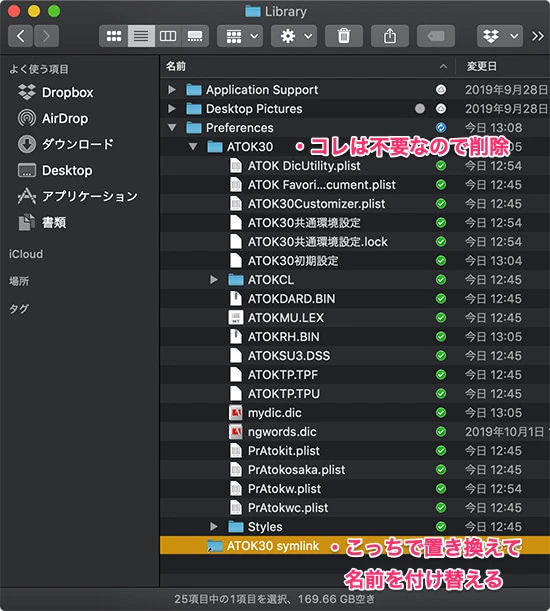Select ATOKTP.TPF file
The image size is (550, 611).
tap(283, 374)
